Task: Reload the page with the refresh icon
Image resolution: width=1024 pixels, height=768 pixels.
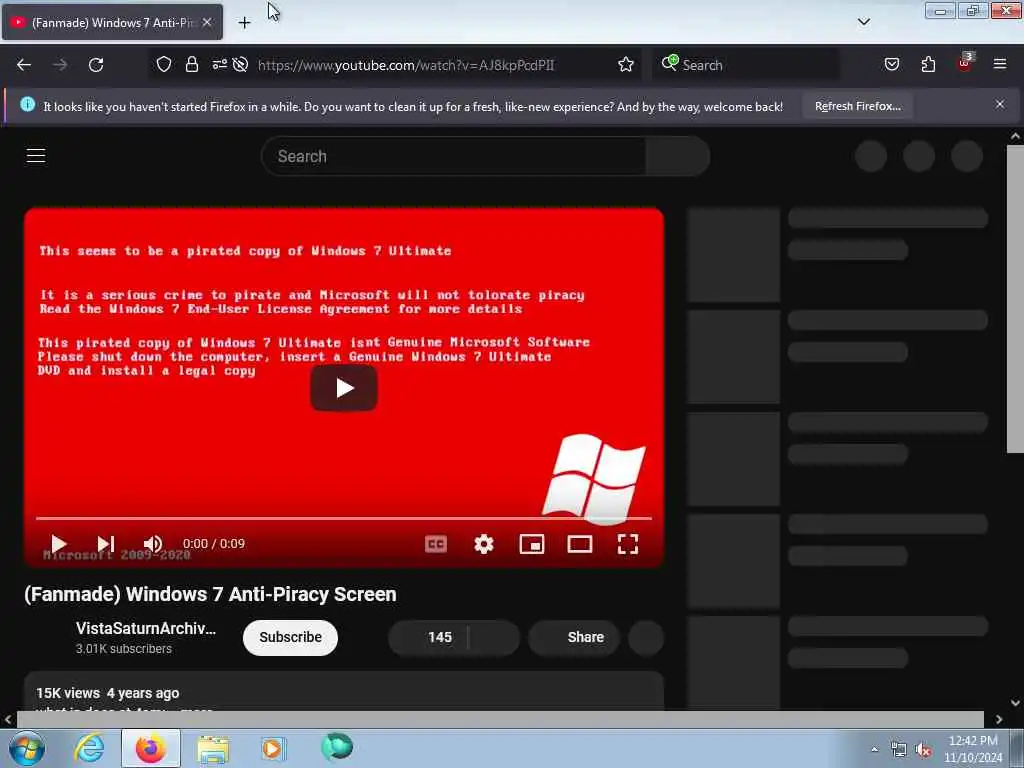Action: click(x=96, y=65)
